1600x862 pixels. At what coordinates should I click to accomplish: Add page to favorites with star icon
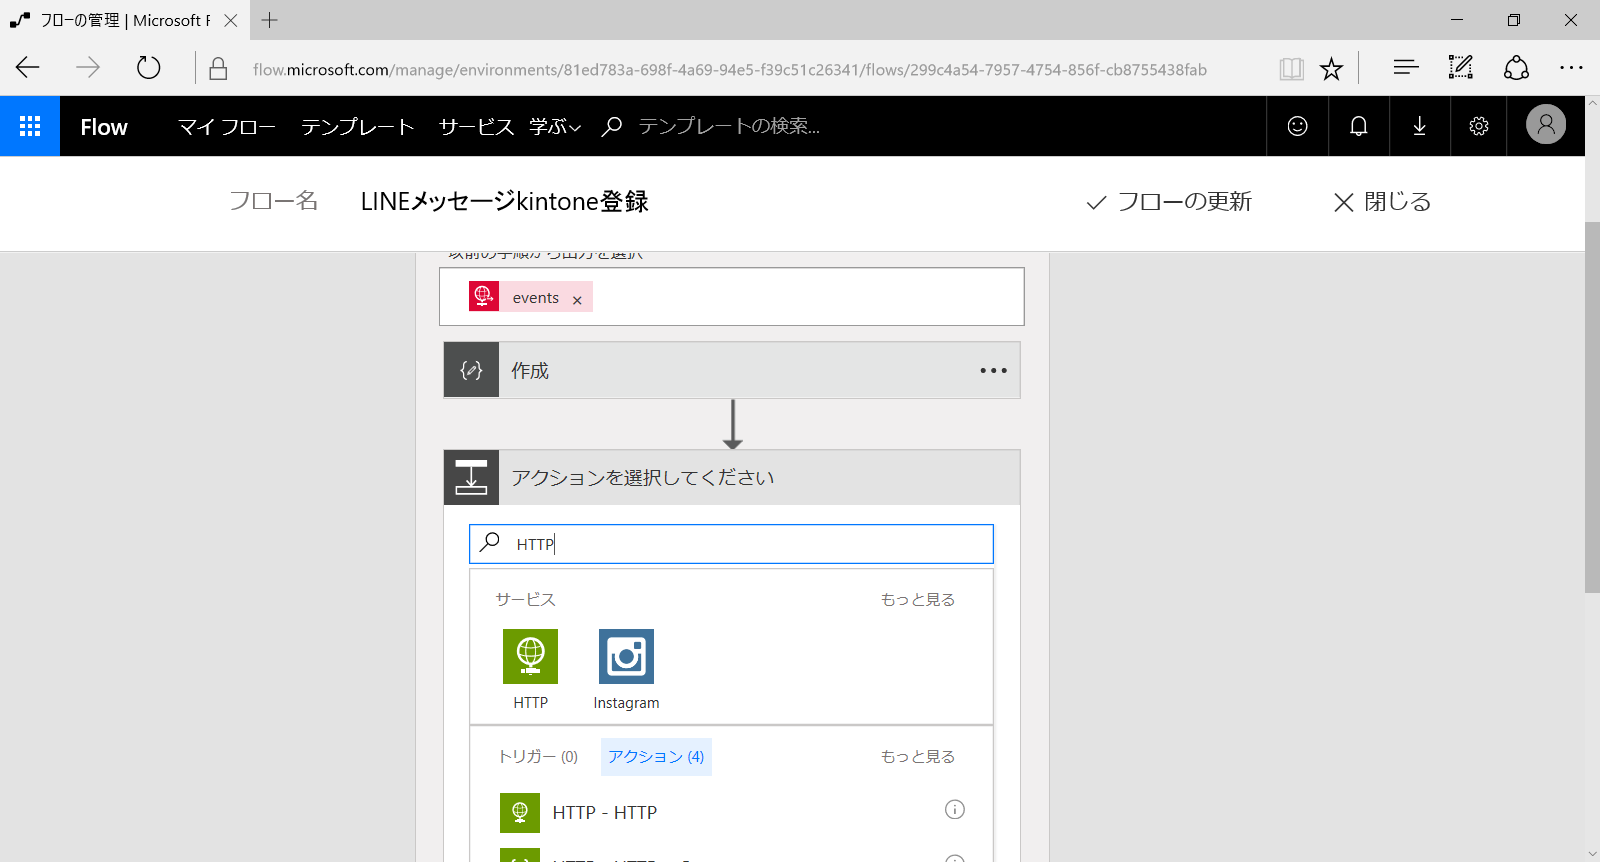(x=1331, y=69)
